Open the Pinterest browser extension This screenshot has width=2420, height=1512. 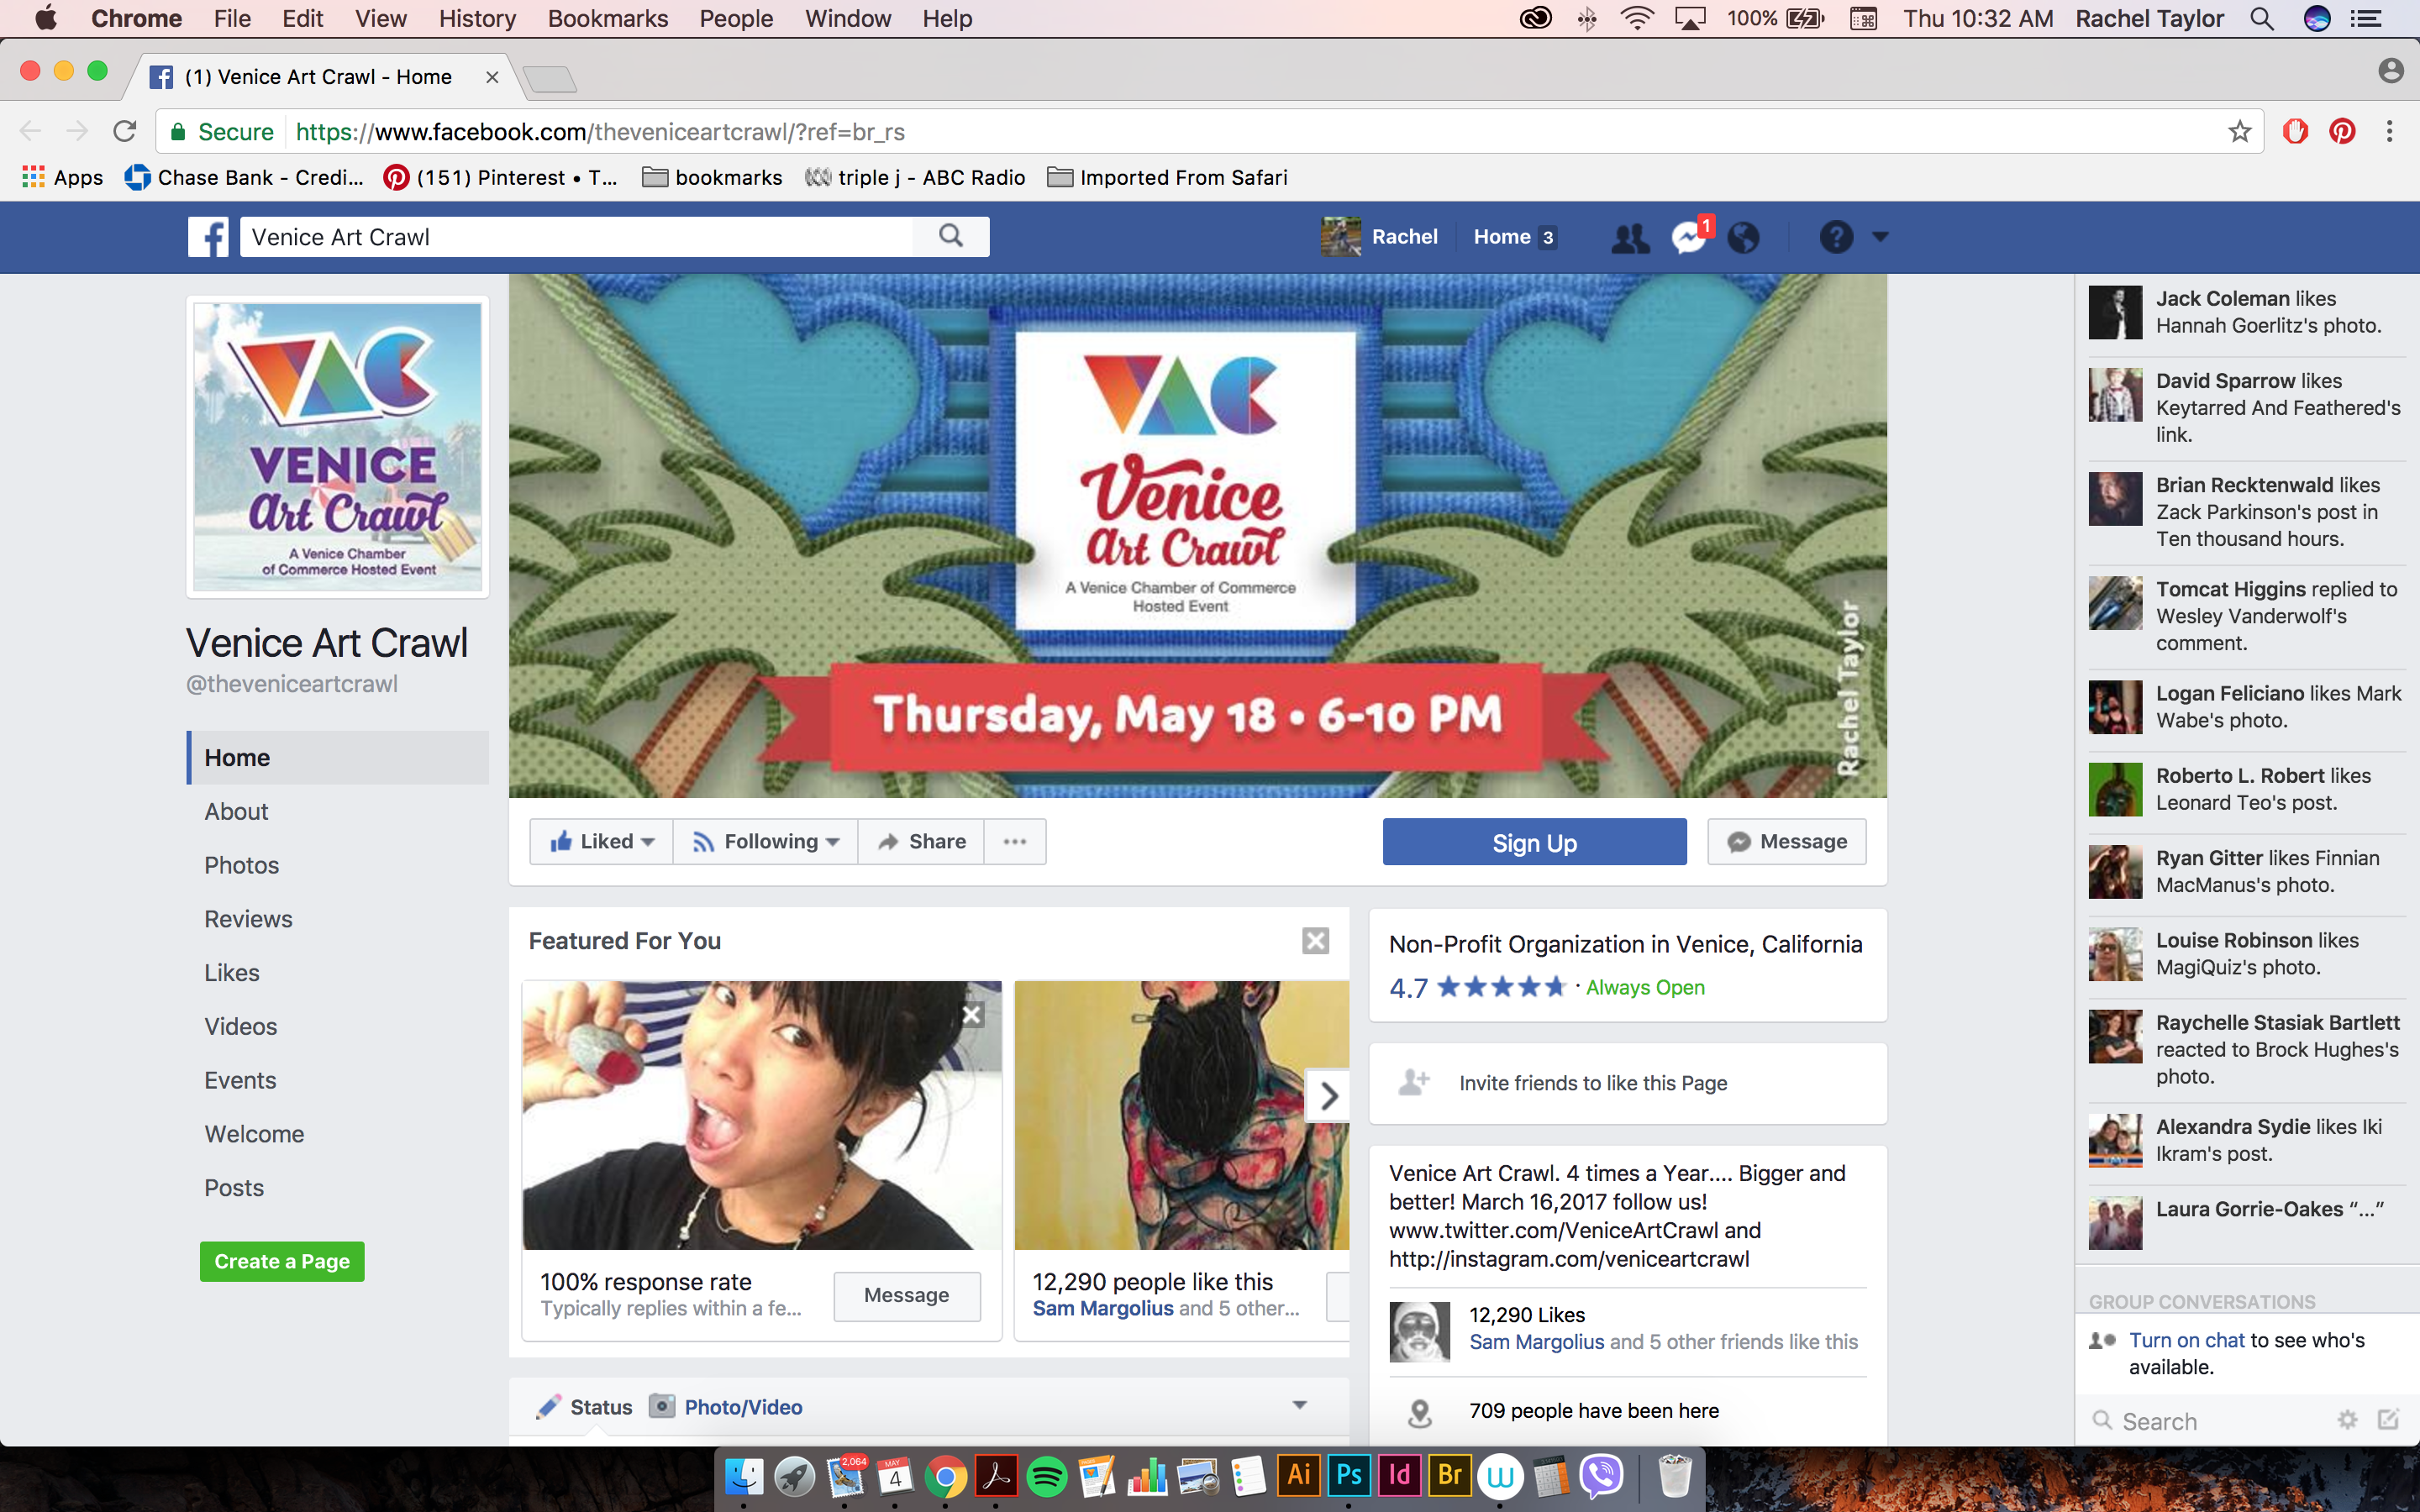click(2342, 132)
